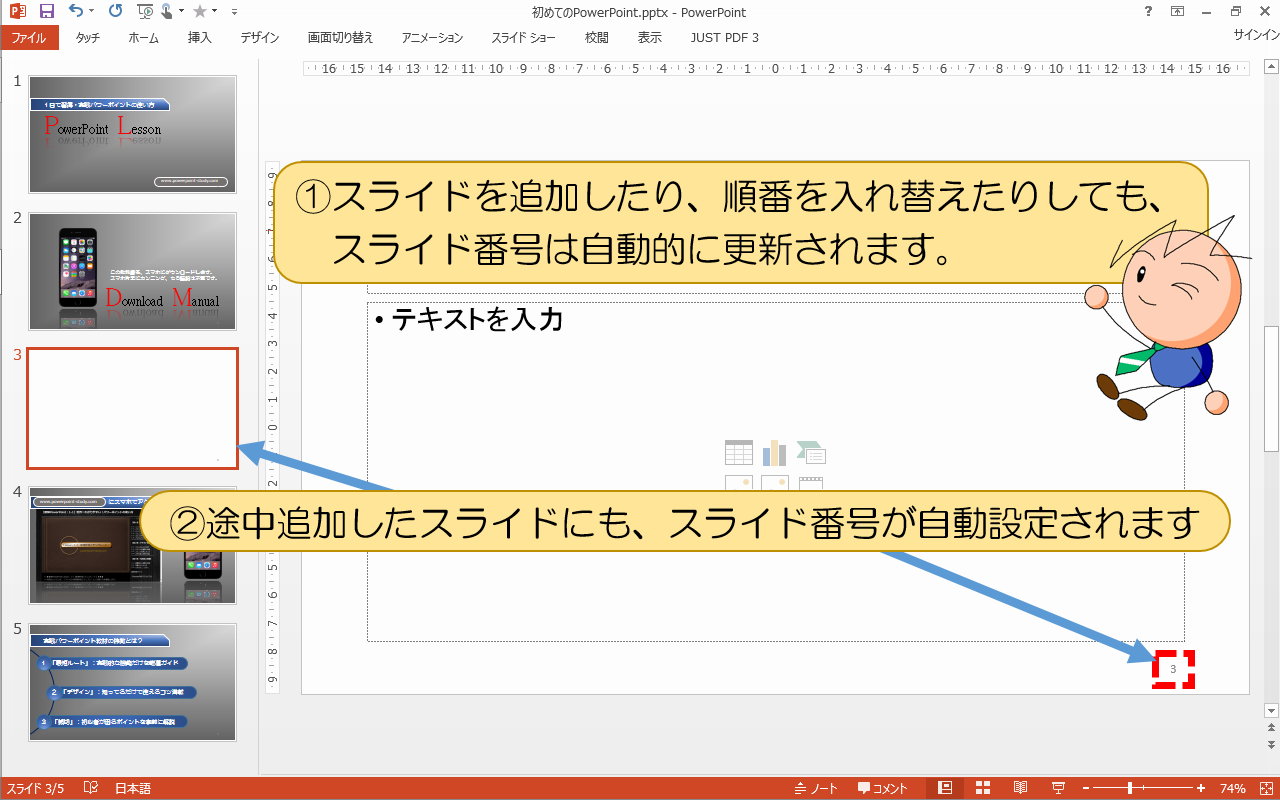1280x800 pixels.
Task: Click the star icon in quick access toolbar
Action: (200, 12)
